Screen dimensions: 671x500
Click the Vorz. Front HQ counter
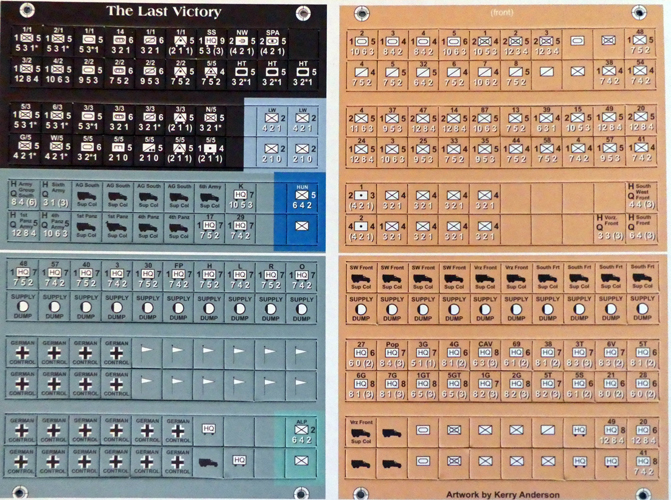pos(610,228)
